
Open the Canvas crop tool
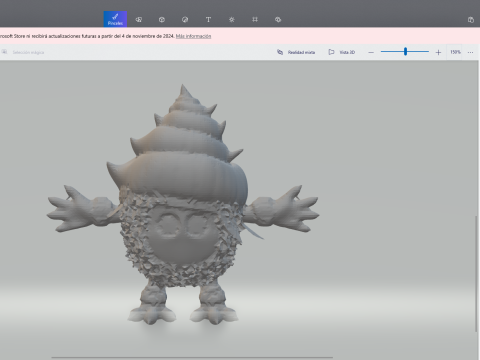point(255,20)
